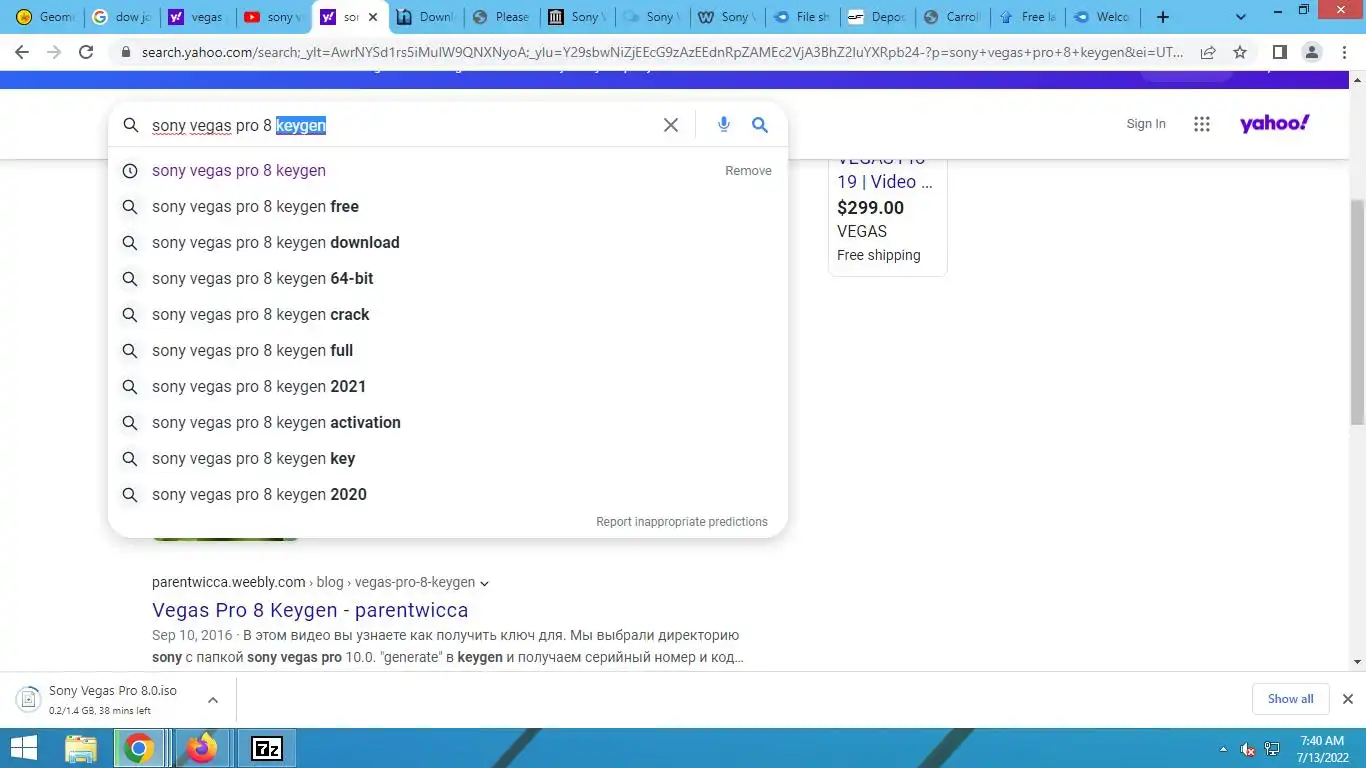Open the Yahoo apps grid icon
The width and height of the screenshot is (1366, 768).
[x=1202, y=124]
